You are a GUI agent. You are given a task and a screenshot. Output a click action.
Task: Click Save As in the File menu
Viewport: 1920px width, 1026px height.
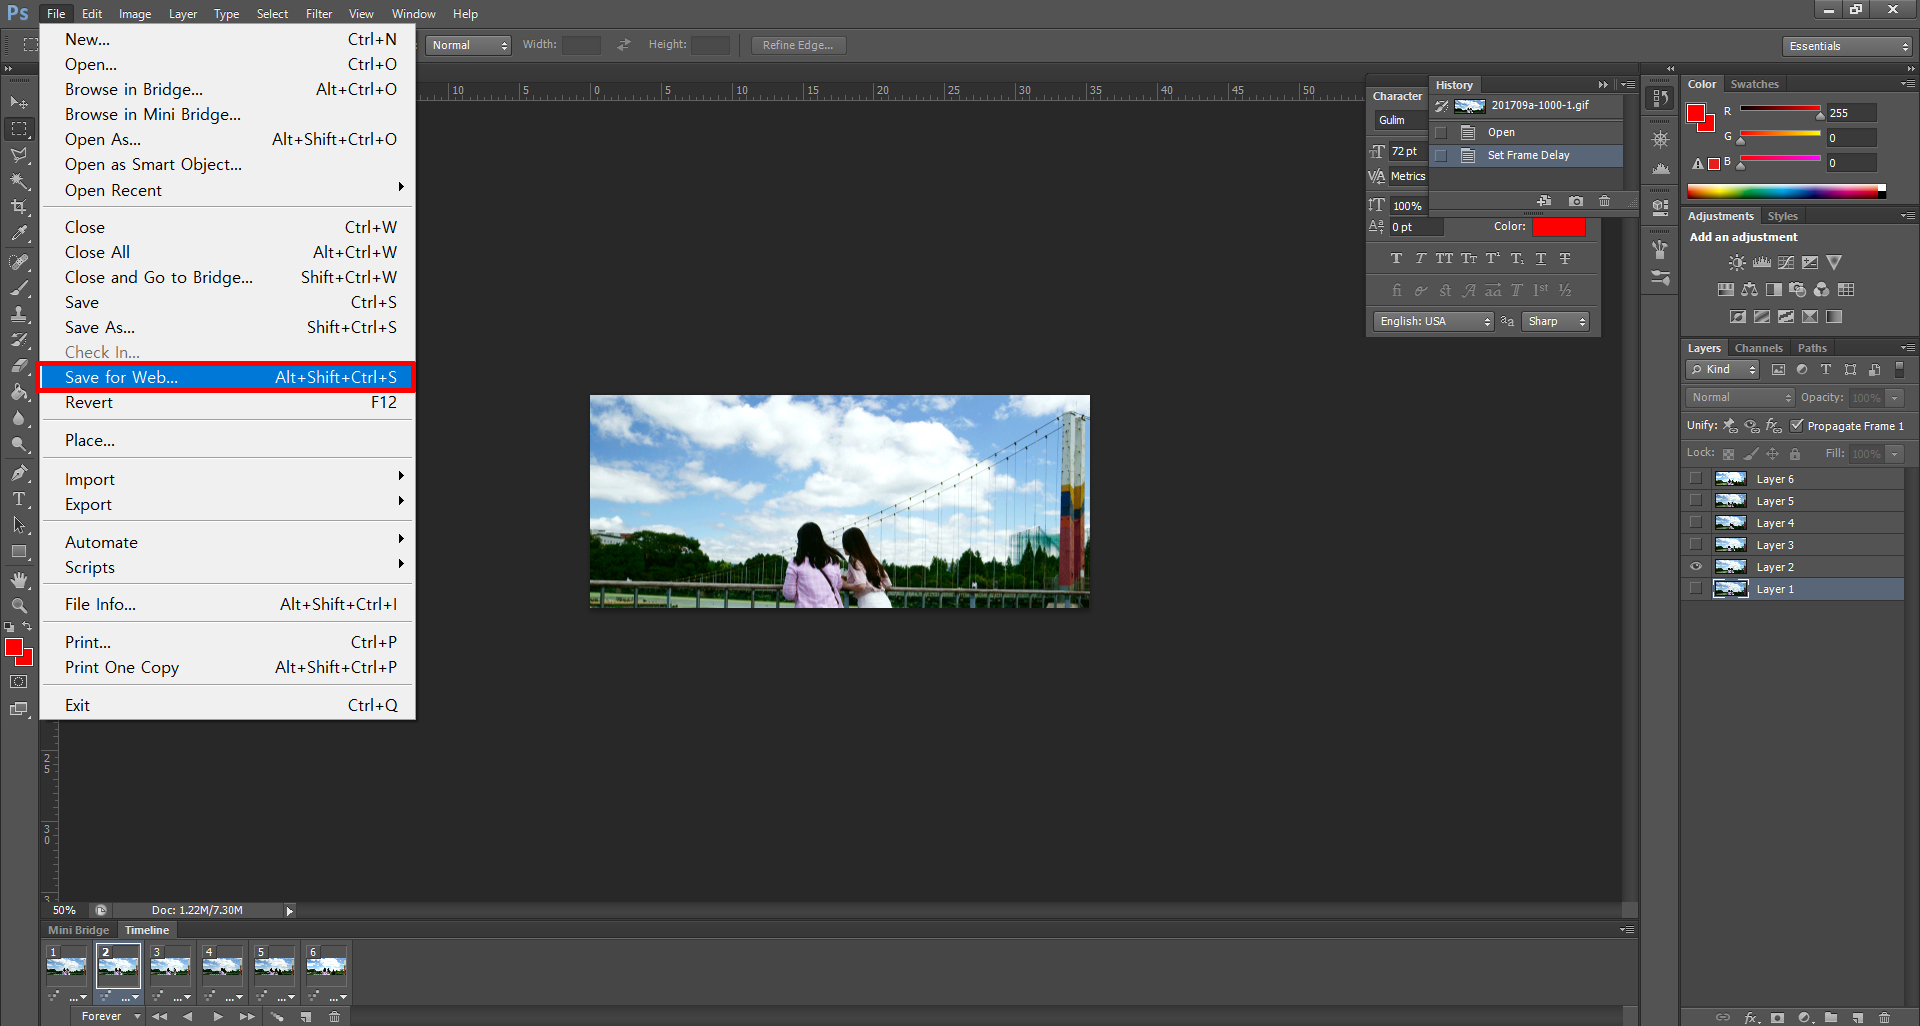click(100, 327)
